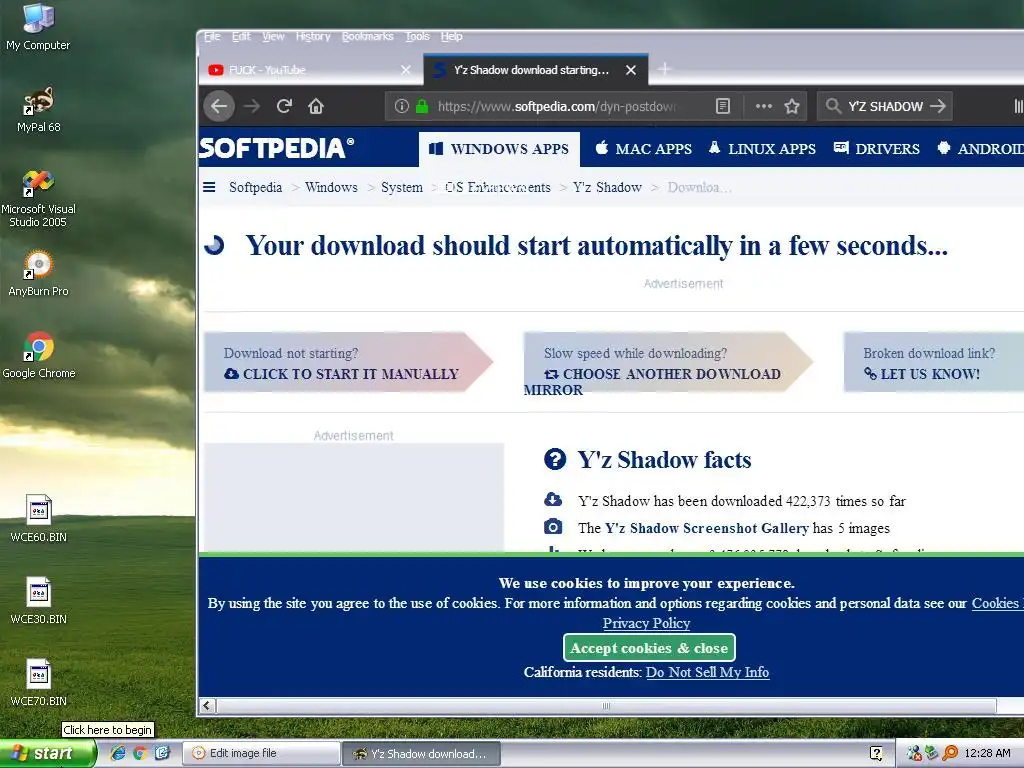Click Y'z Shadow download taskbar button
The width and height of the screenshot is (1024, 768).
[421, 753]
